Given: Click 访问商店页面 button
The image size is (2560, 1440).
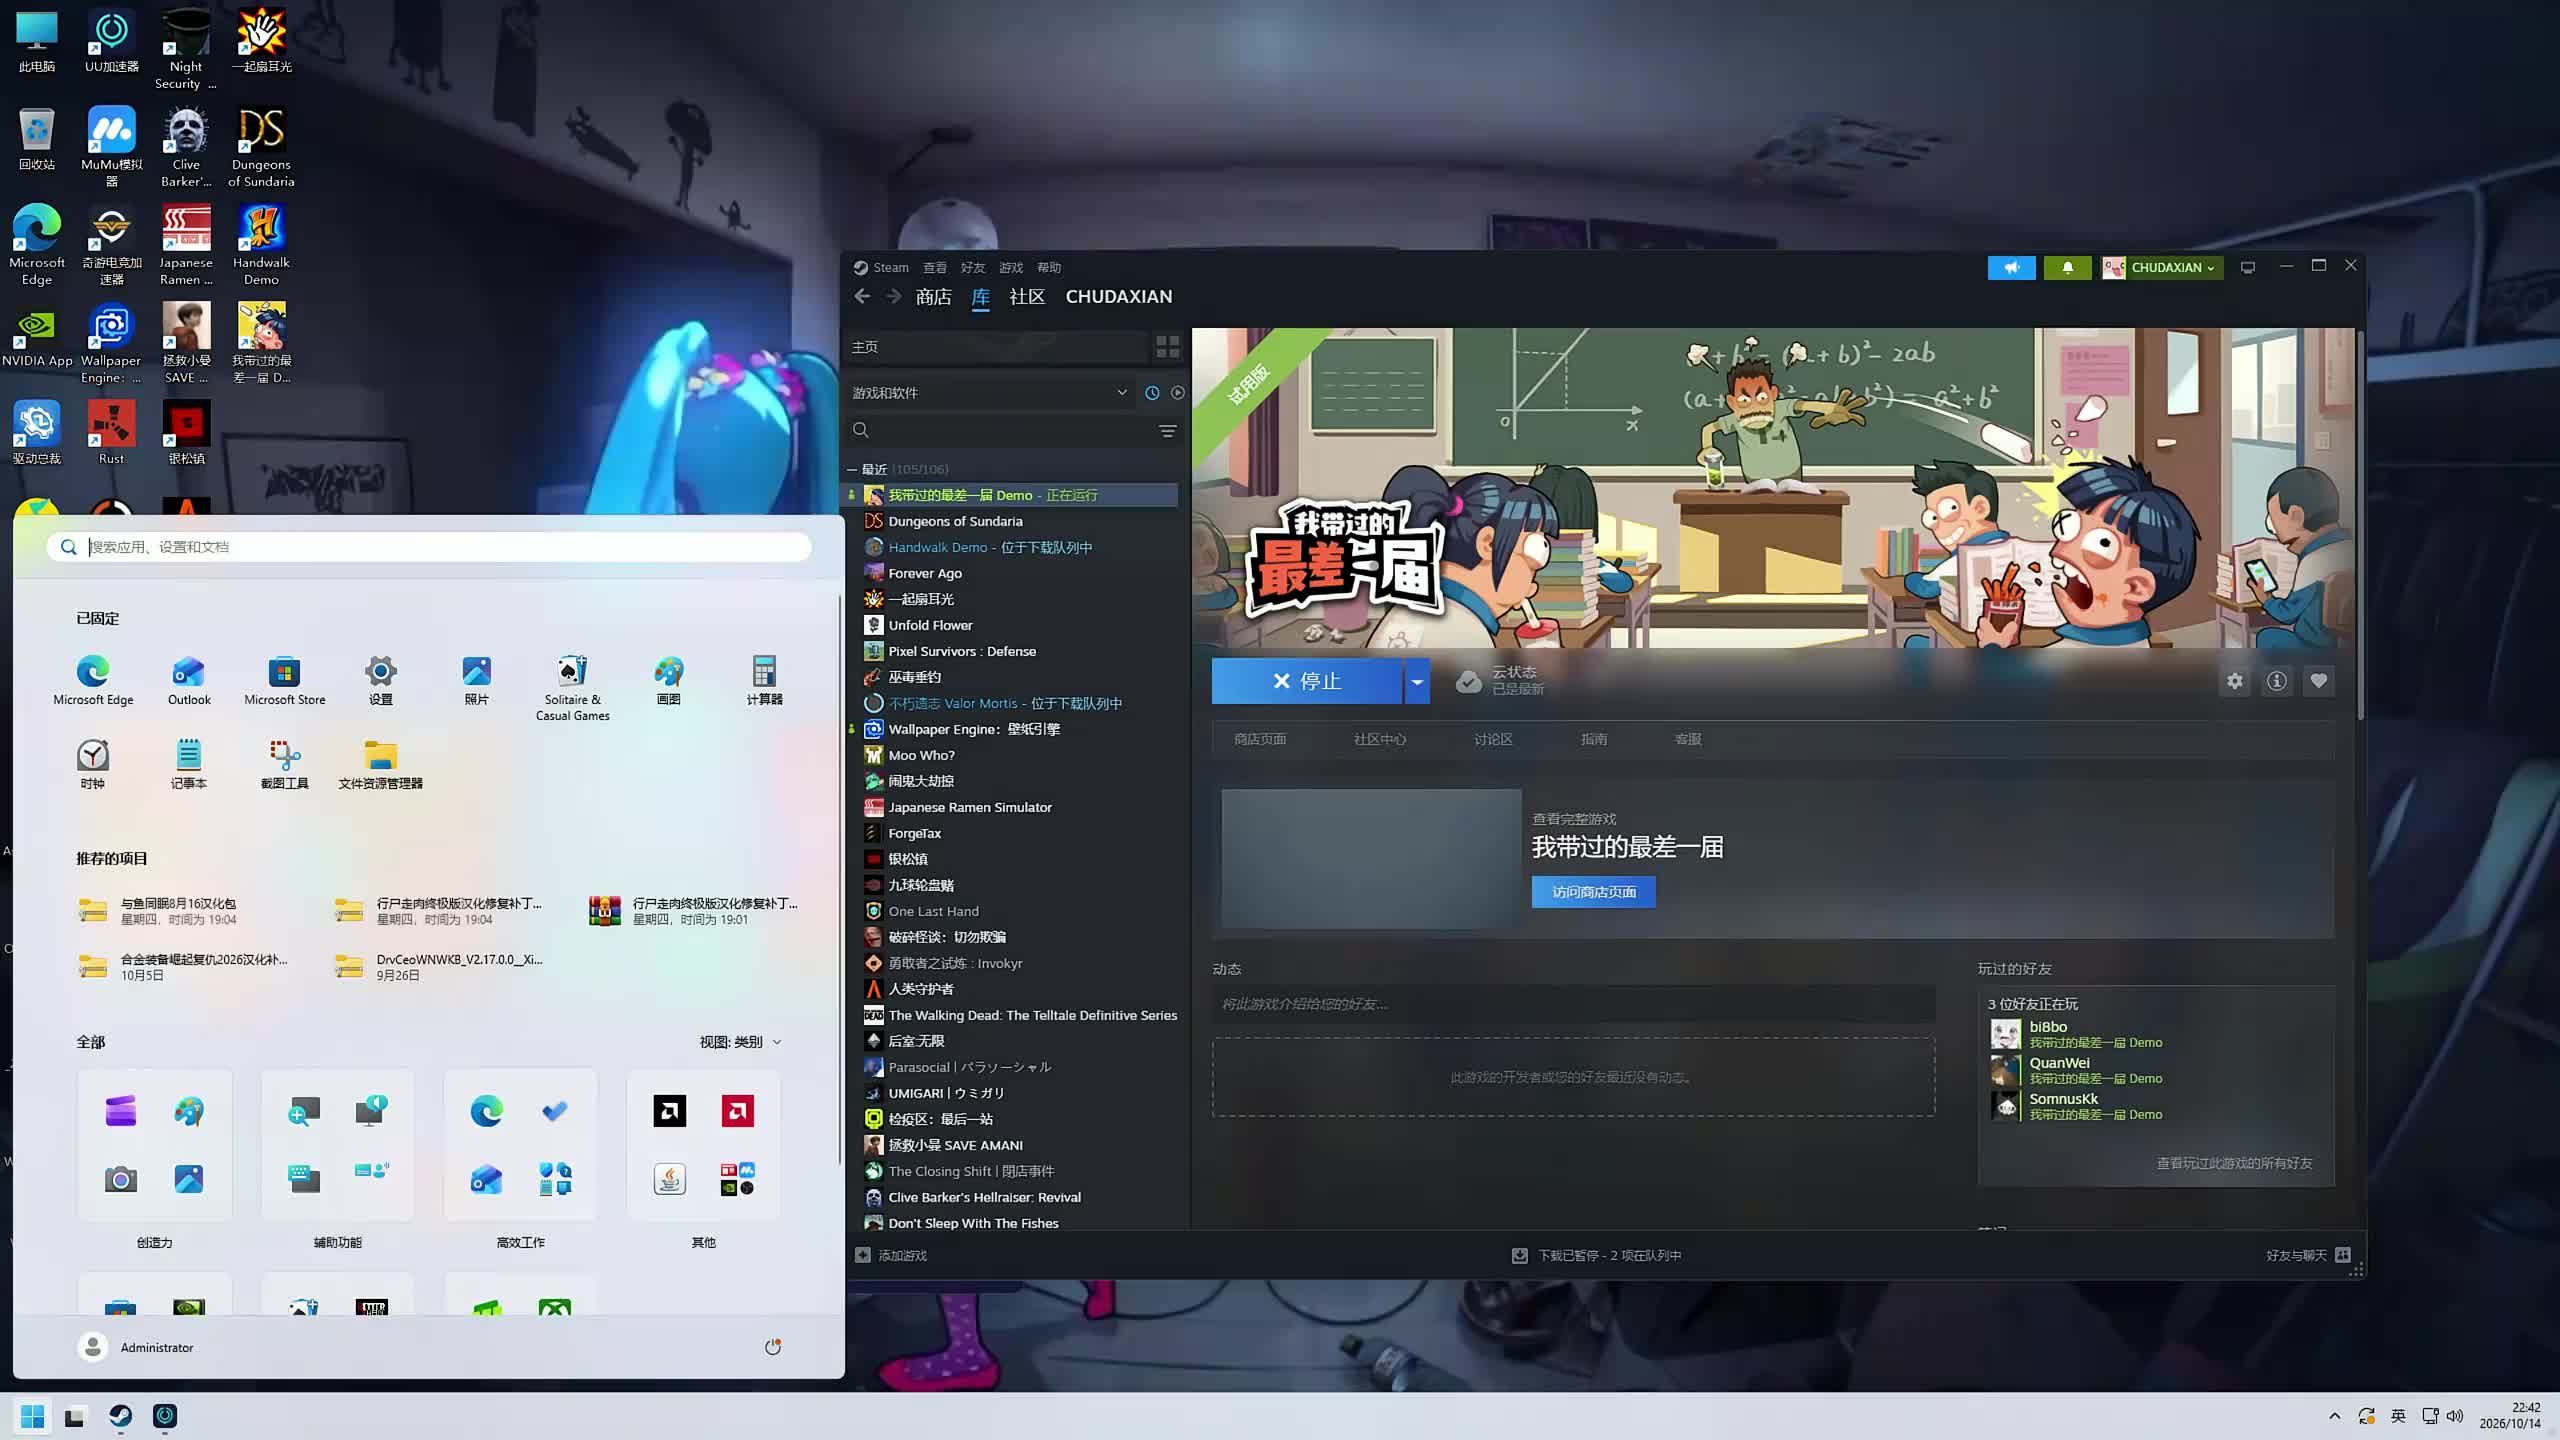Looking at the screenshot, I should tap(1593, 892).
